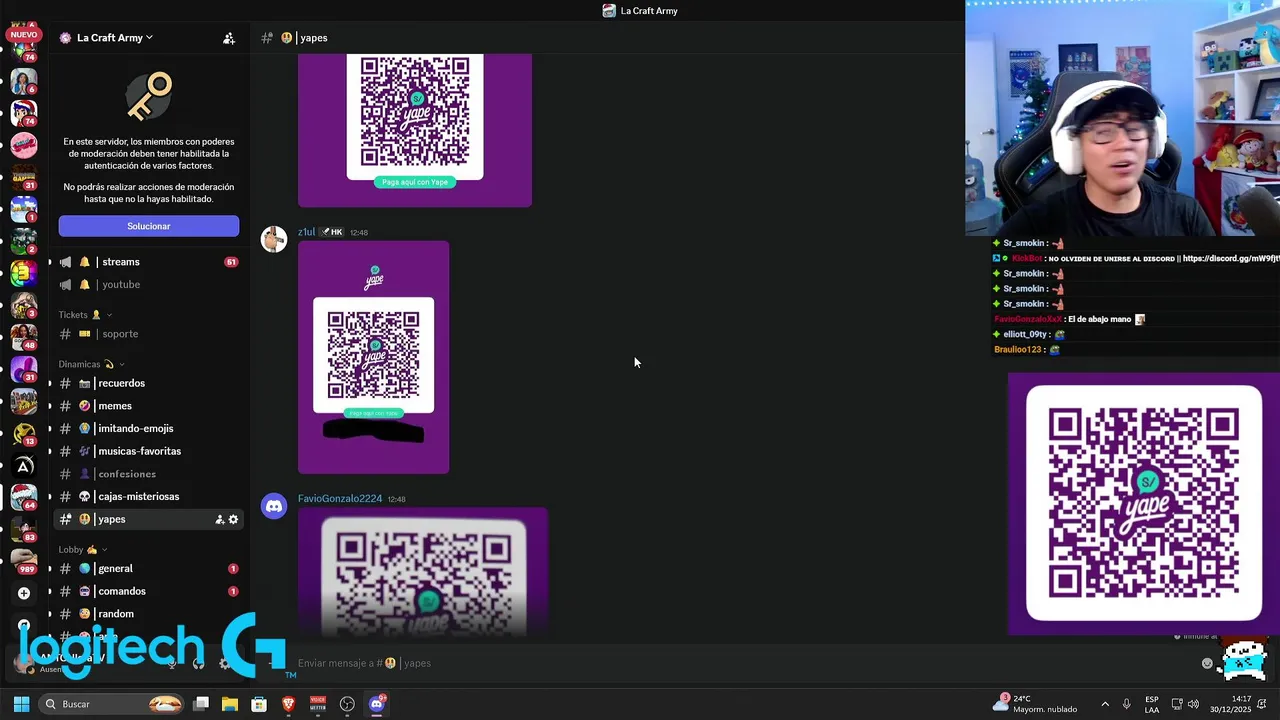Click the microphone icon in system tray
This screenshot has height=720, width=1280.
pos(1127,704)
